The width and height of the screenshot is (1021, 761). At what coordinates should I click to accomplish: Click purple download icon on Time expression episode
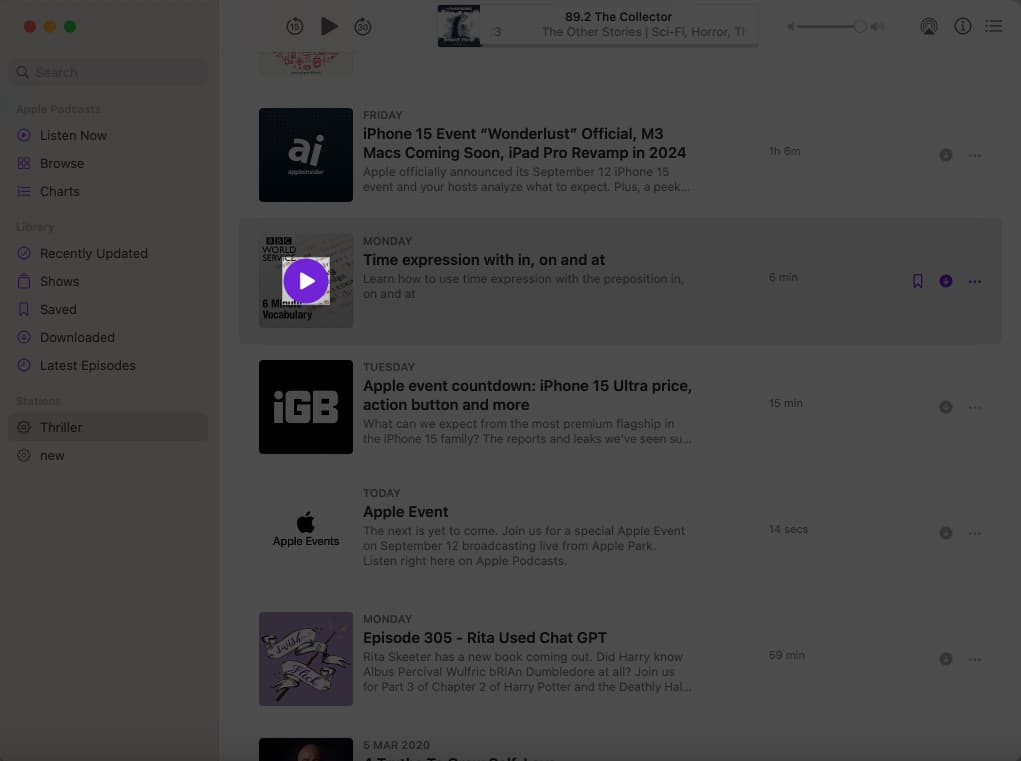(945, 281)
